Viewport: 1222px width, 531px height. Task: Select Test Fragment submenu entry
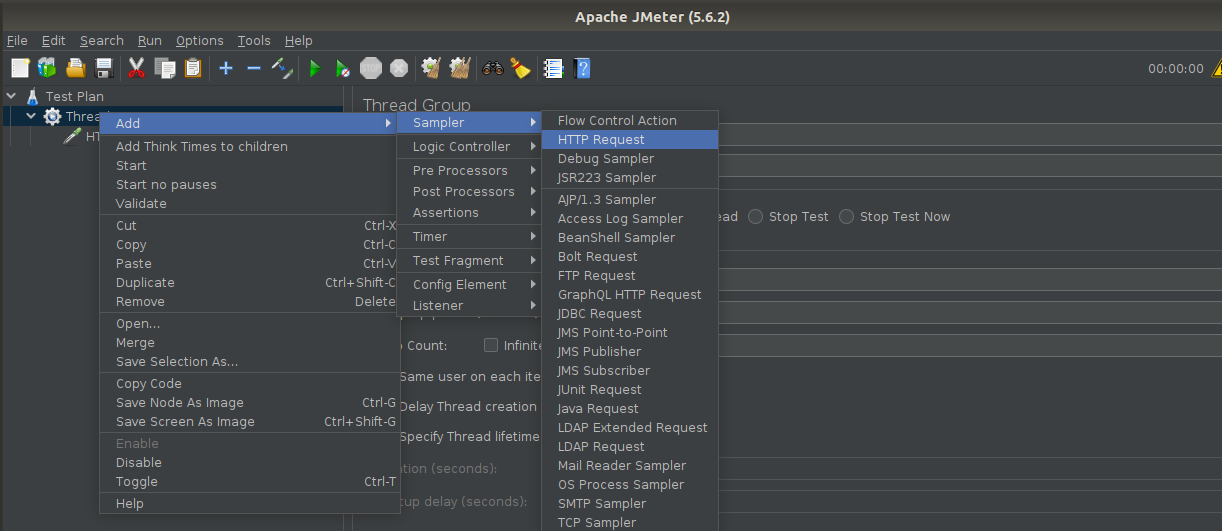tap(468, 260)
